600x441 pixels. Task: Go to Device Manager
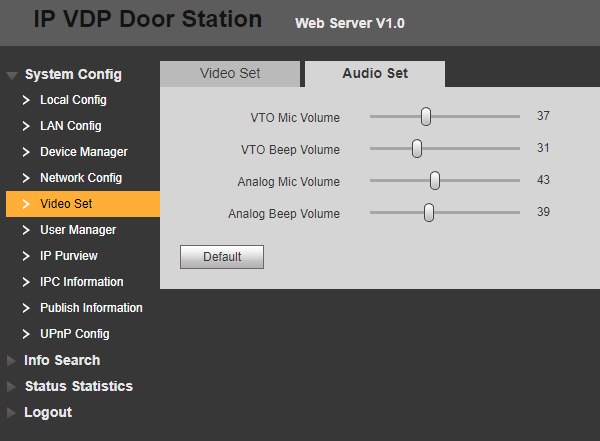coord(83,152)
